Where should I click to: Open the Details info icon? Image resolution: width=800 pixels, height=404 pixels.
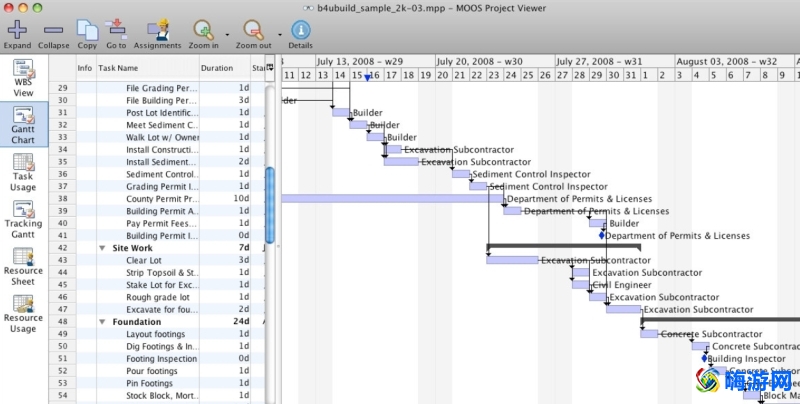point(301,30)
